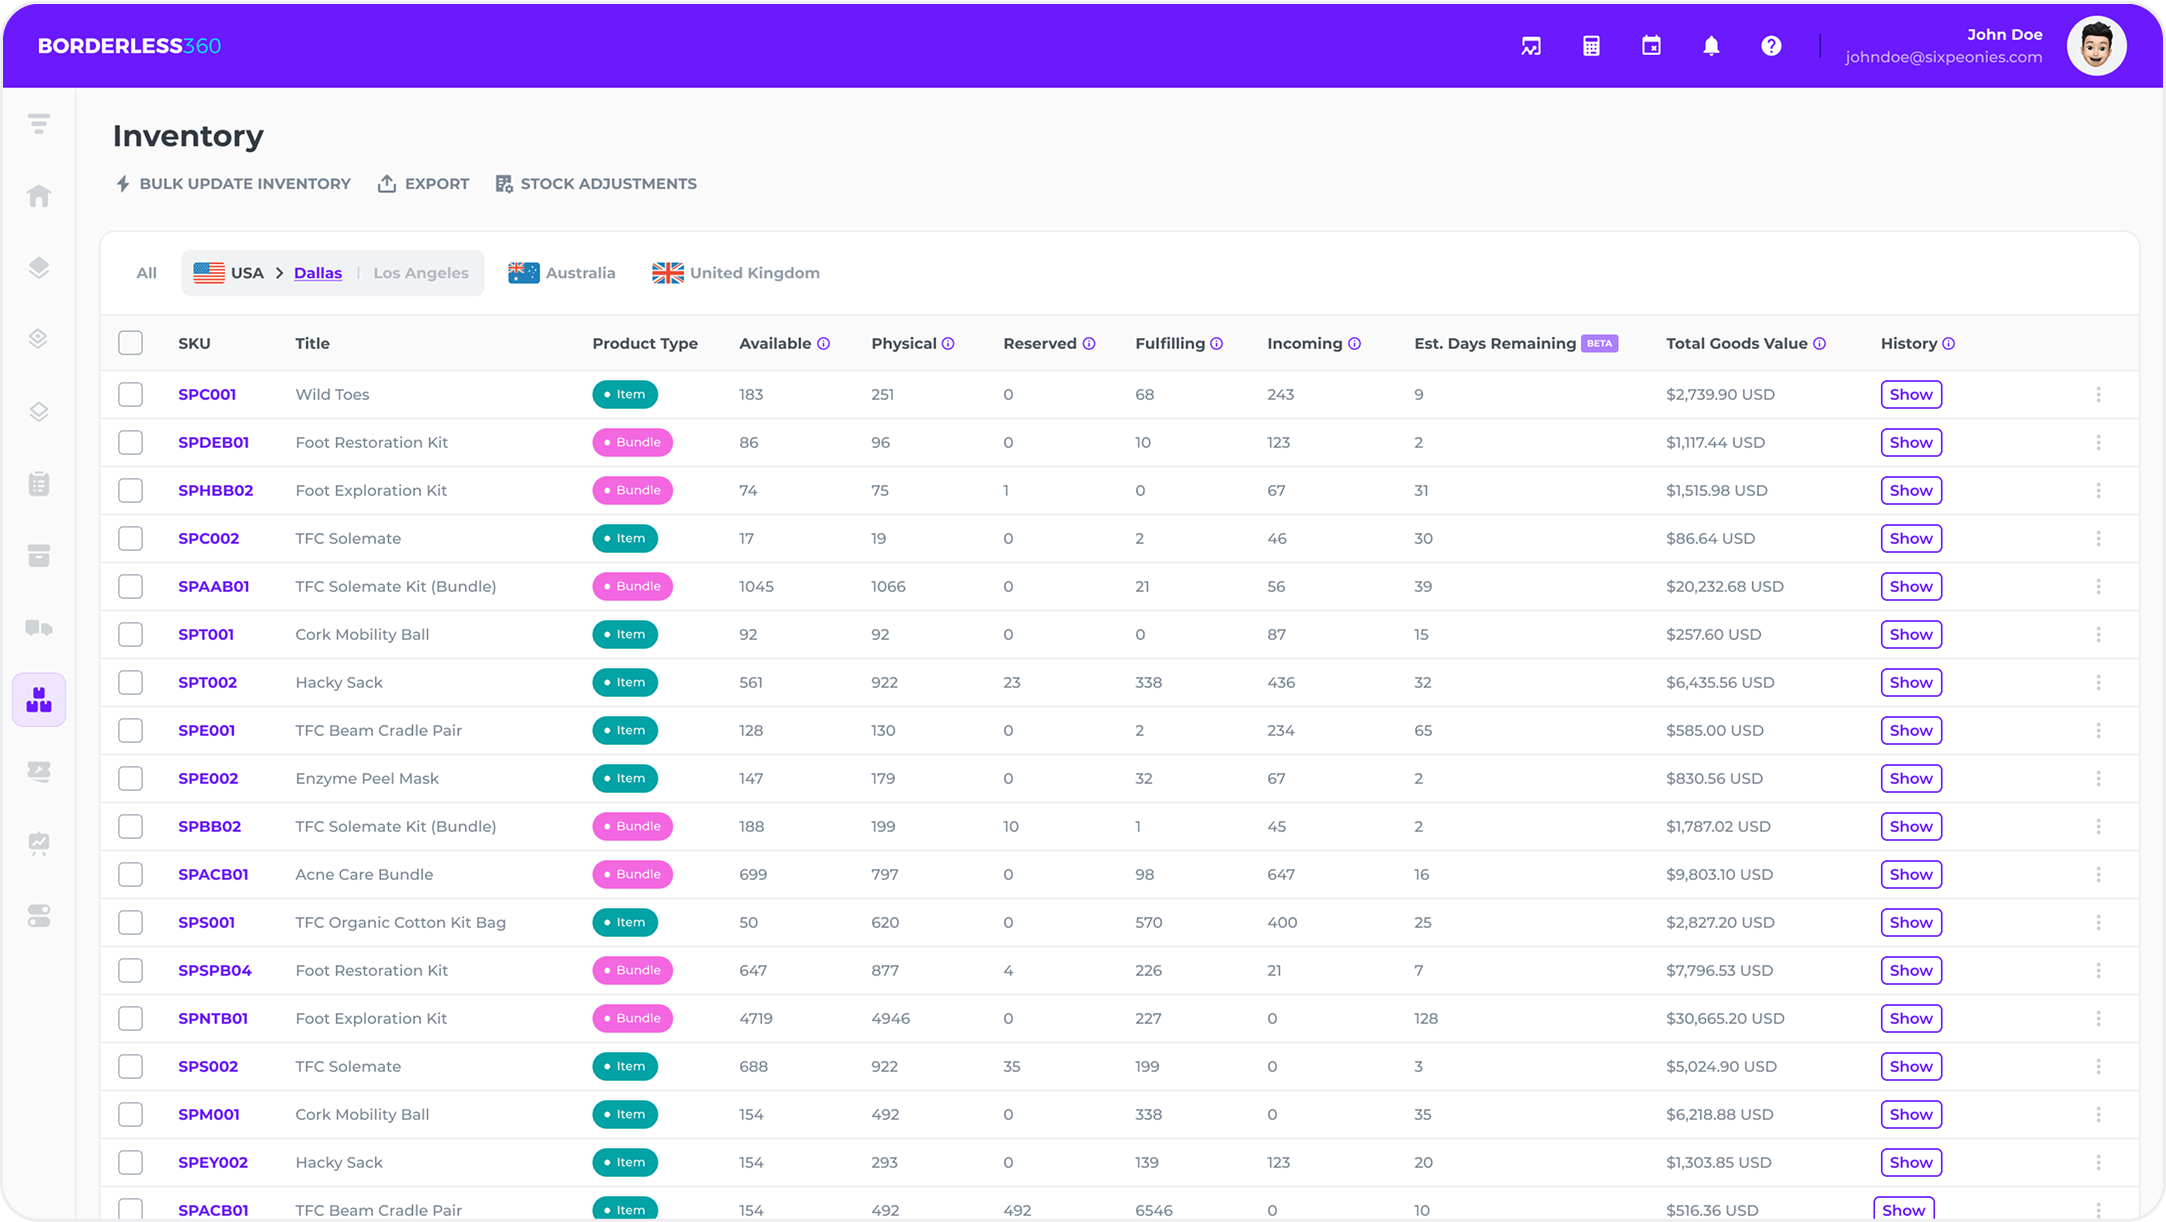This screenshot has width=2166, height=1222.
Task: Open three-dot menu for SPDEB01 row
Action: 2098,443
